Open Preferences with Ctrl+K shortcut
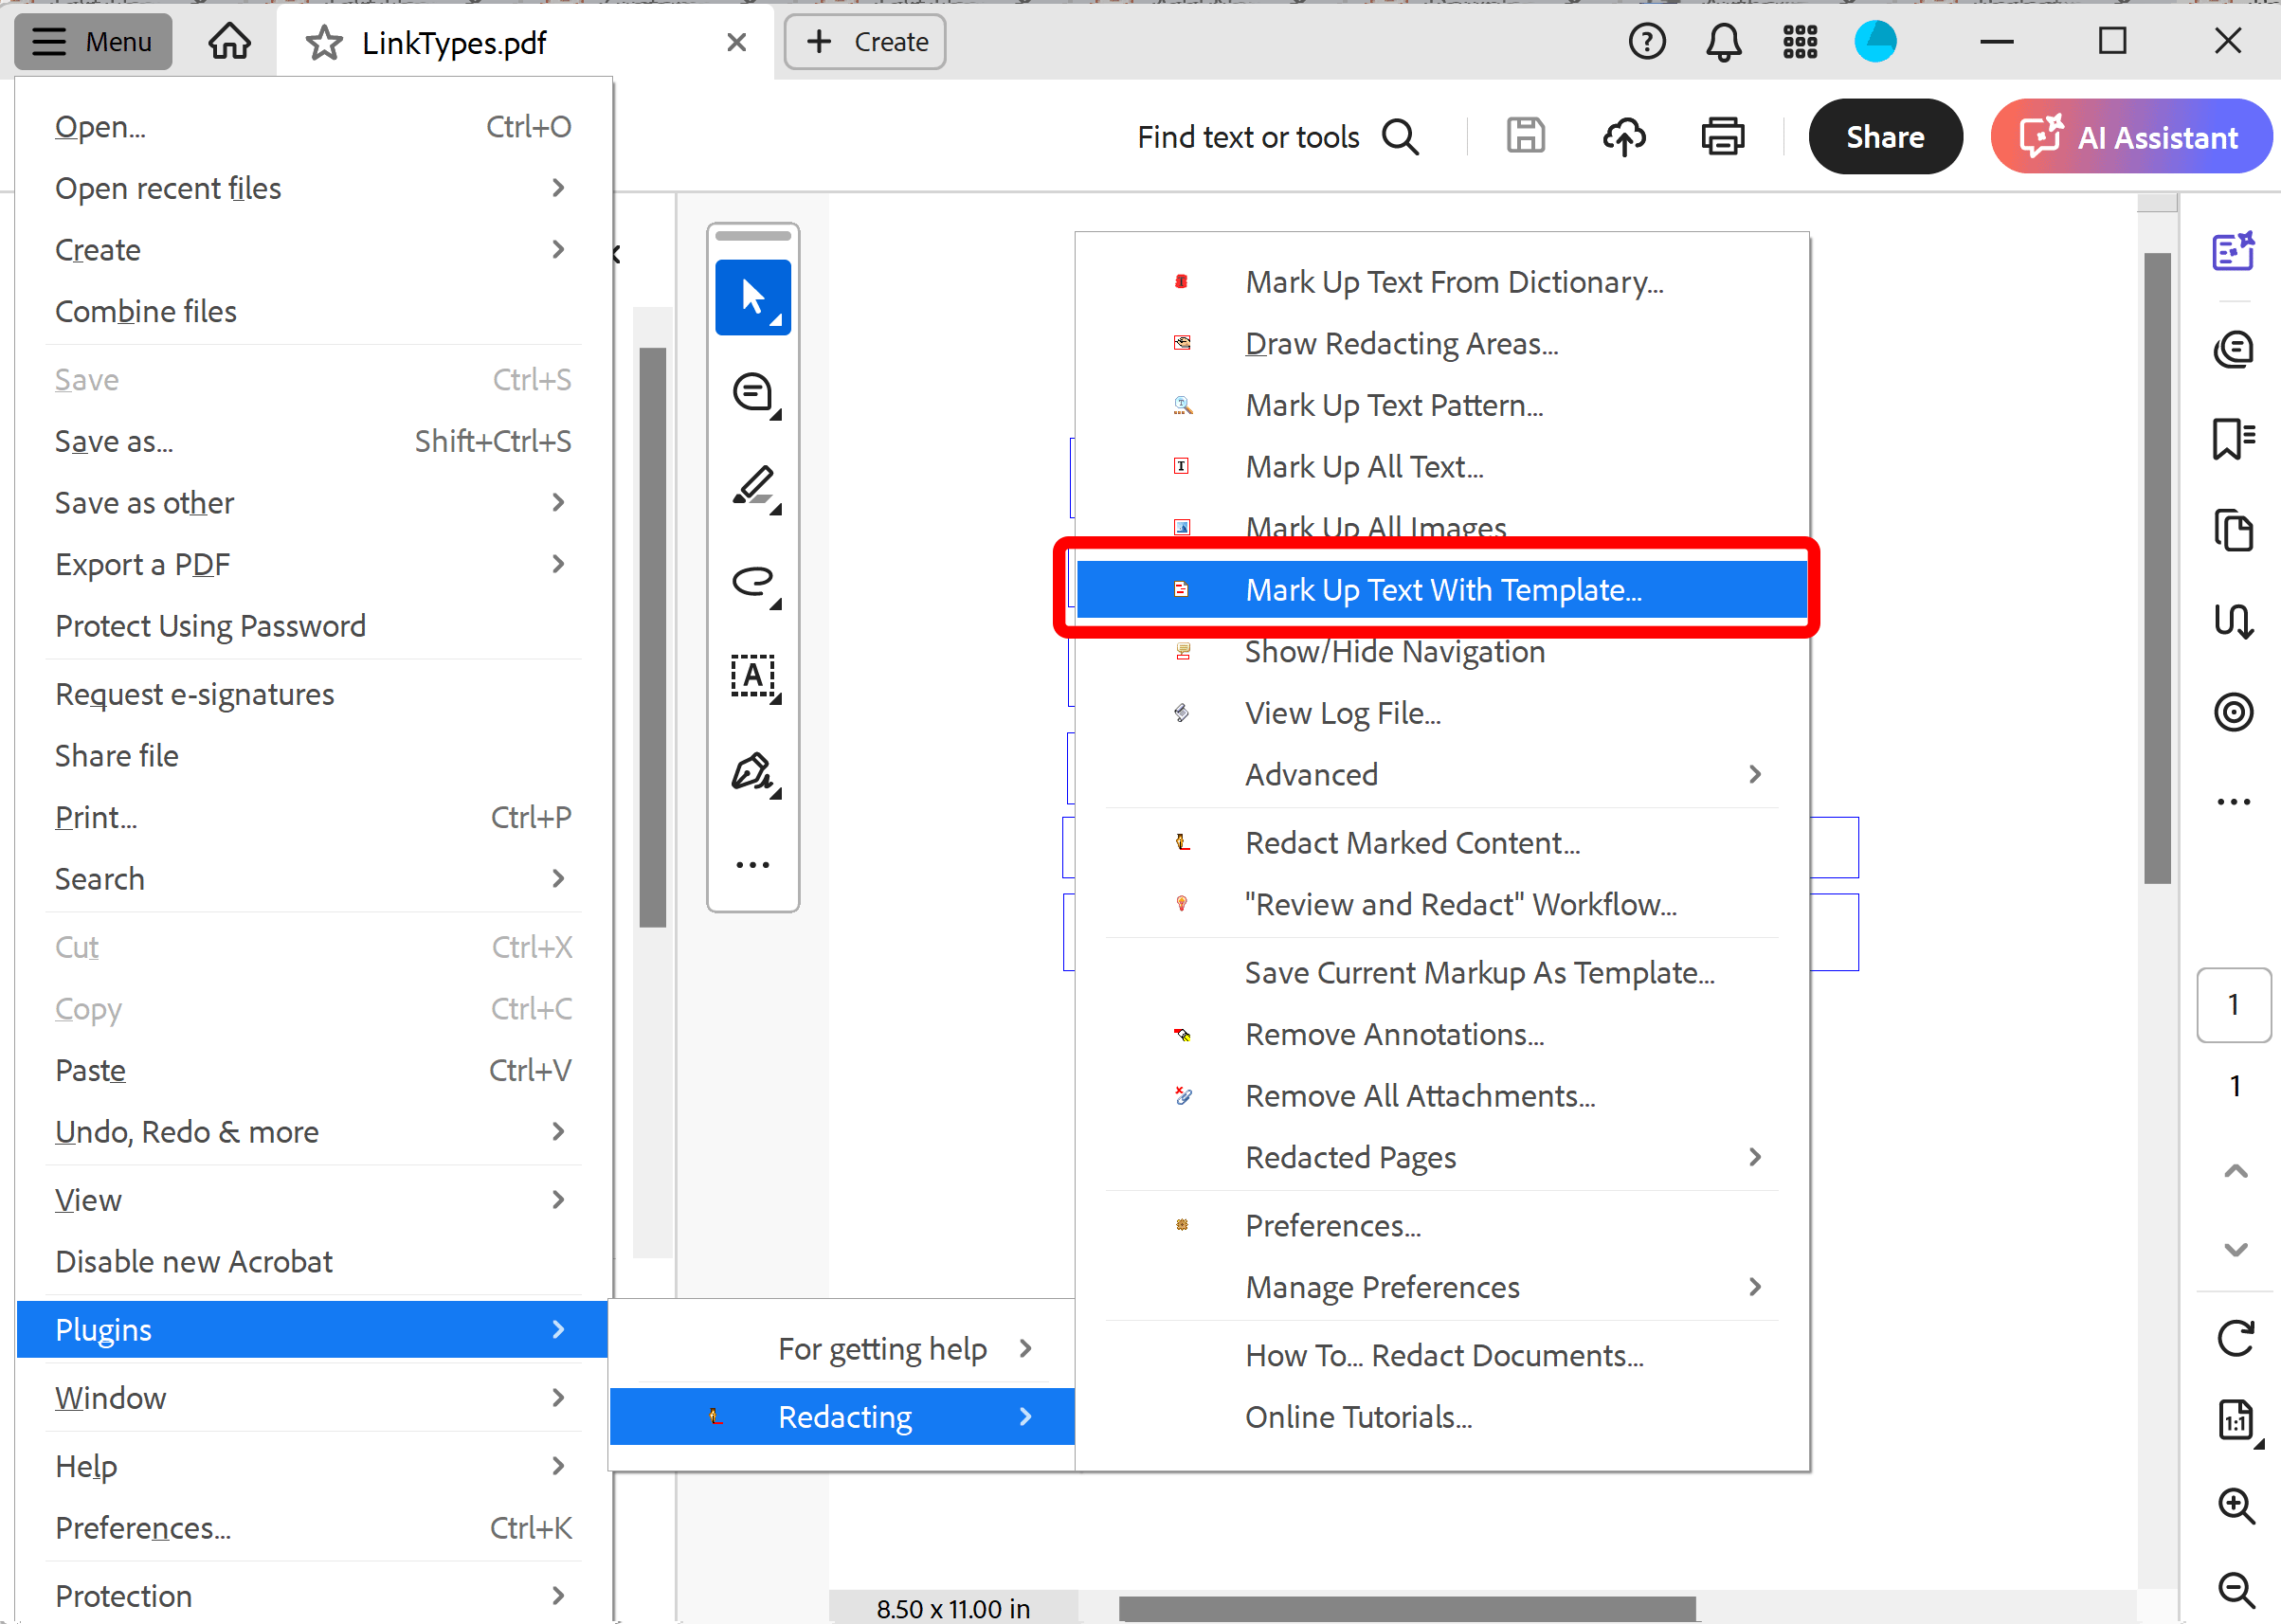This screenshot has width=2281, height=1624. 312,1529
